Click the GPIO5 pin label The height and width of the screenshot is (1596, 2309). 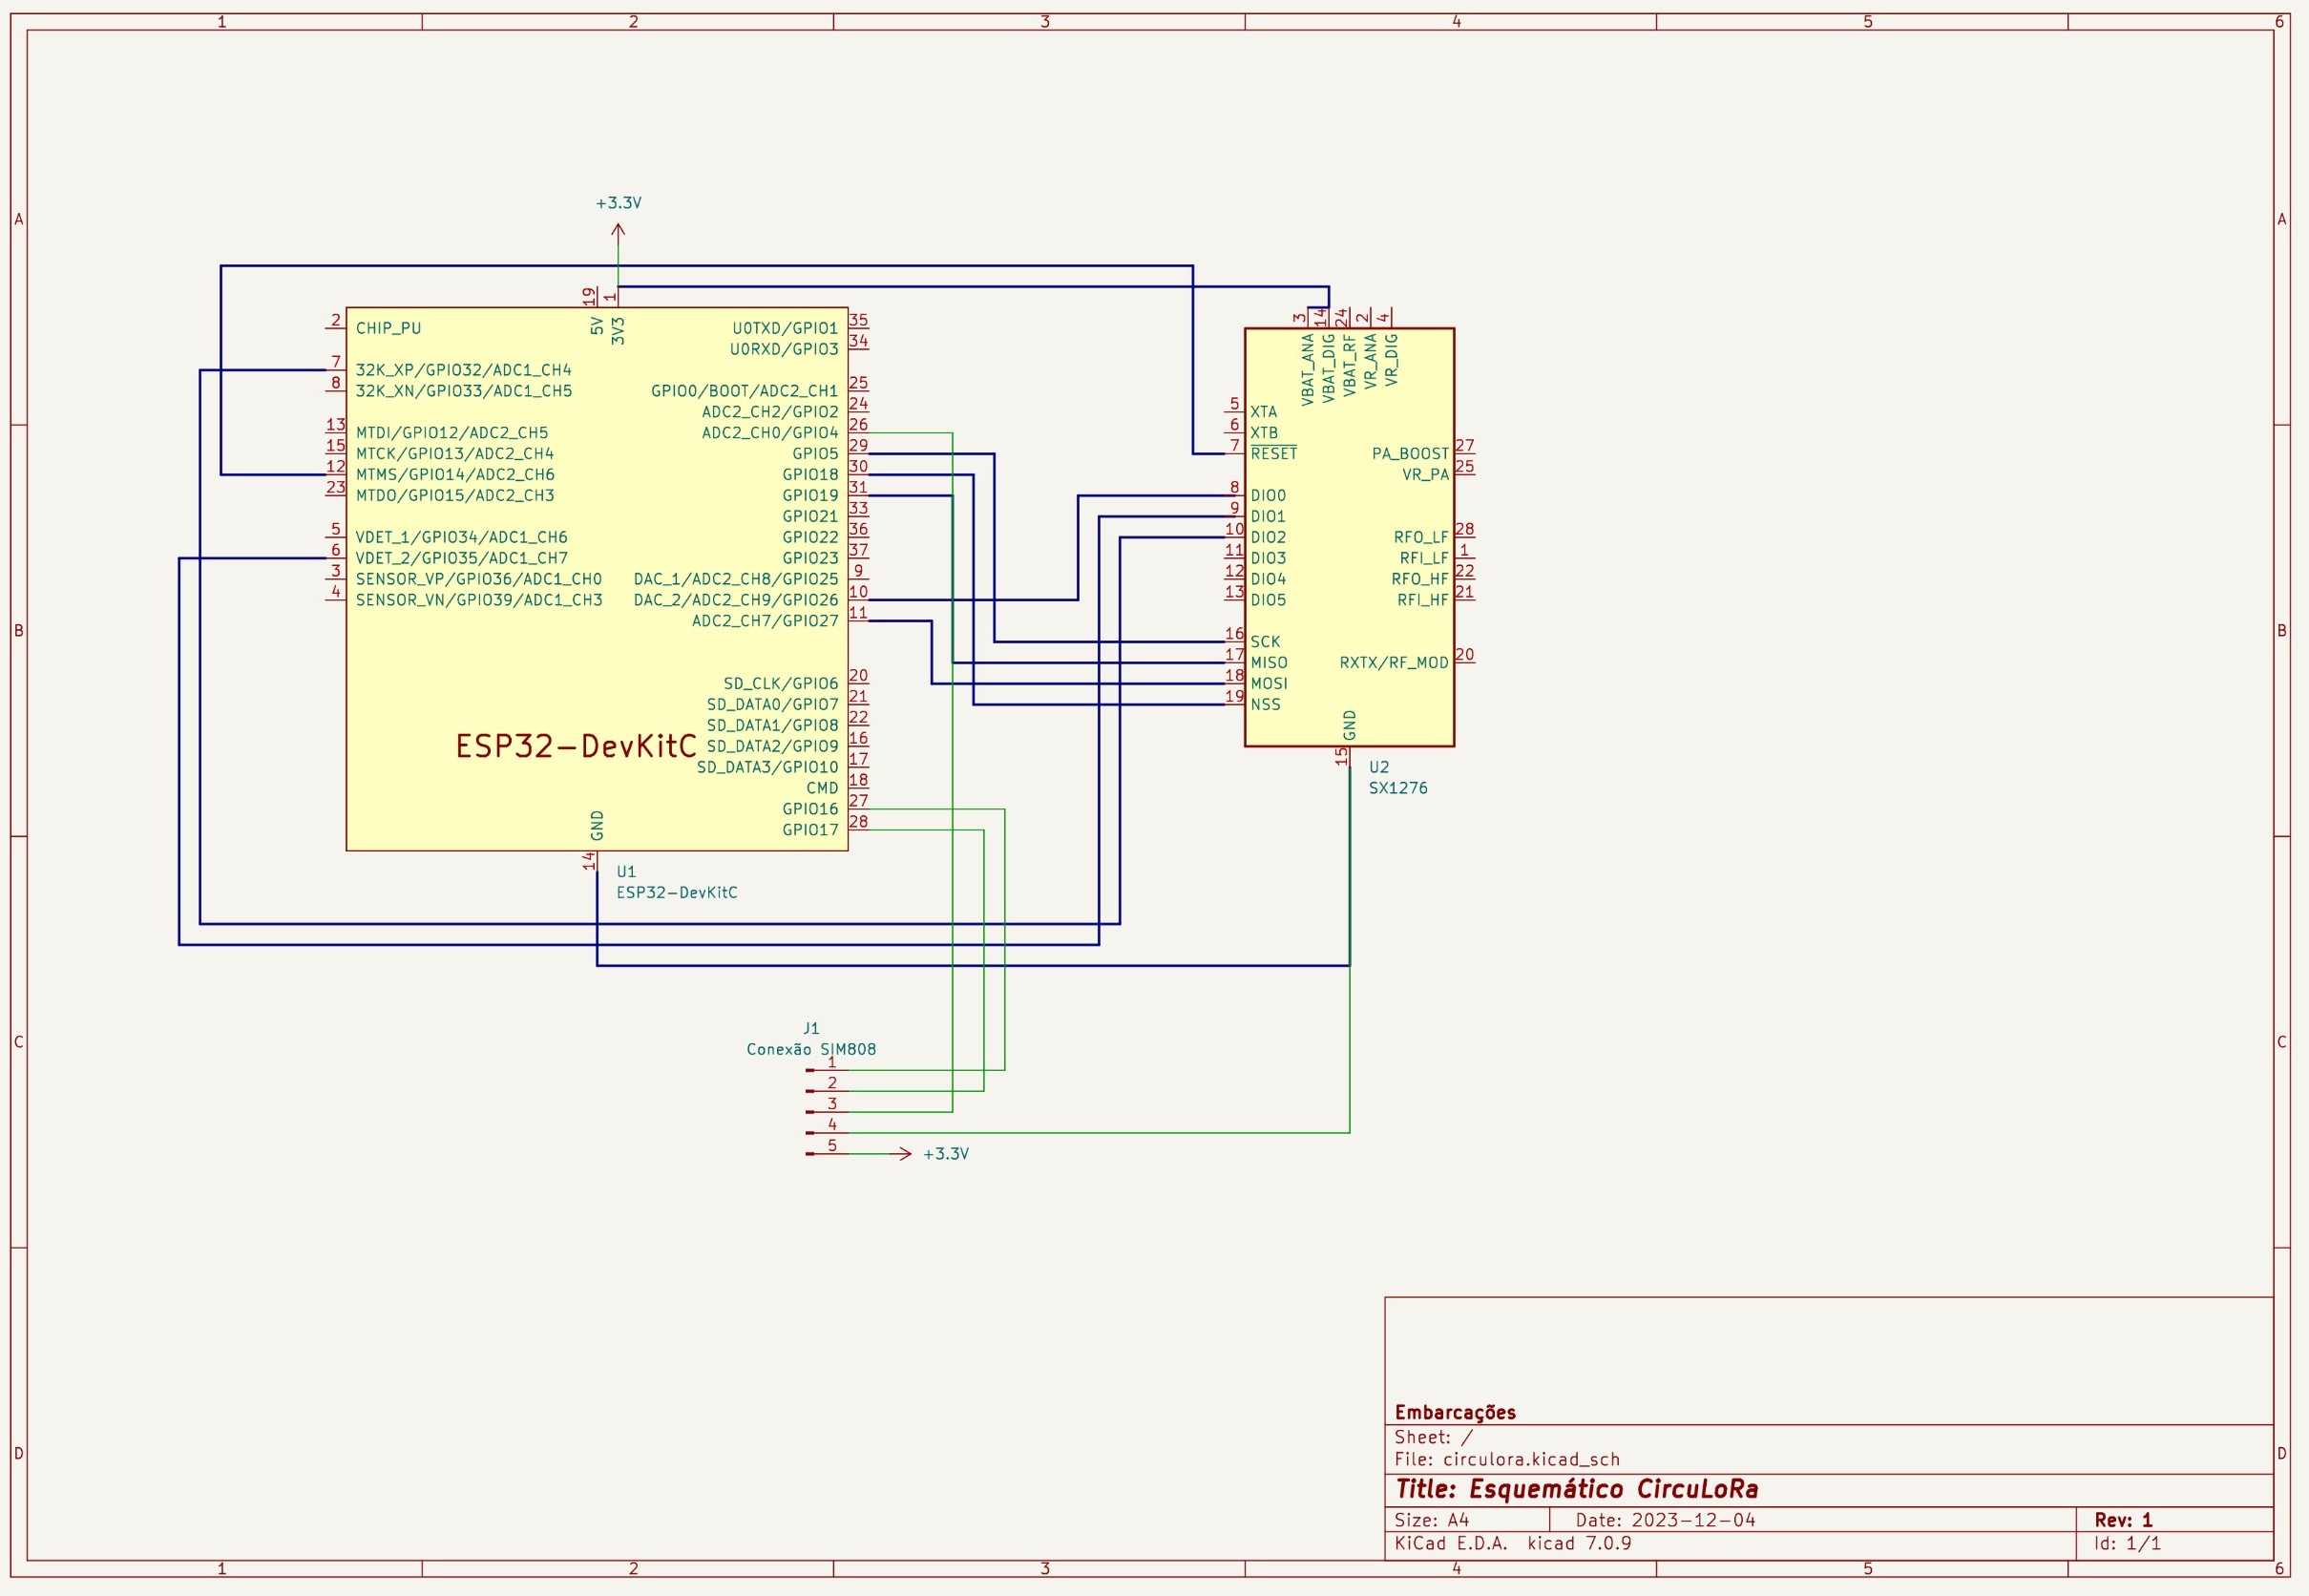pyautogui.click(x=815, y=453)
